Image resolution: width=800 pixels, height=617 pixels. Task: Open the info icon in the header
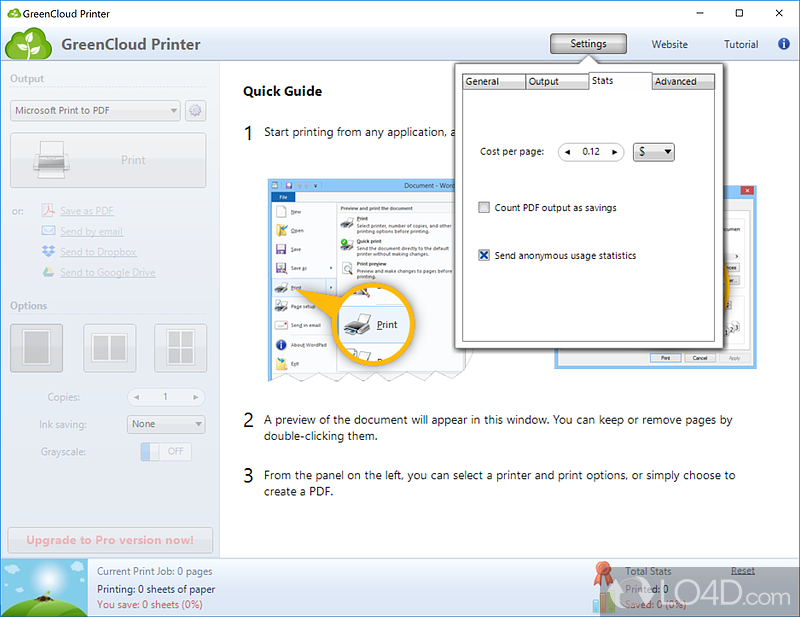tap(784, 44)
